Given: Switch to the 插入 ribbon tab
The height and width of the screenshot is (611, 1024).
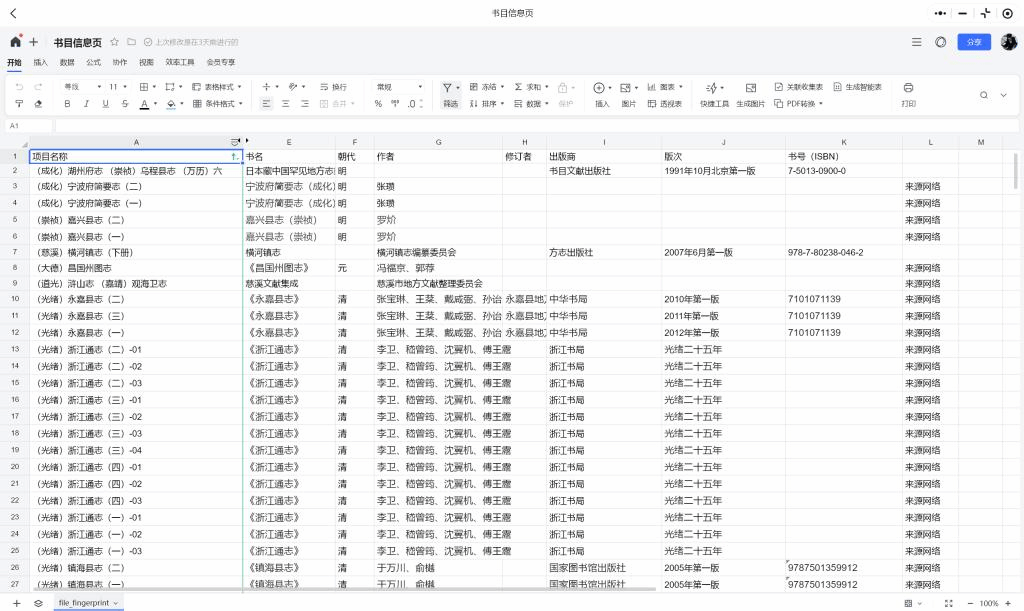Looking at the screenshot, I should point(40,62).
